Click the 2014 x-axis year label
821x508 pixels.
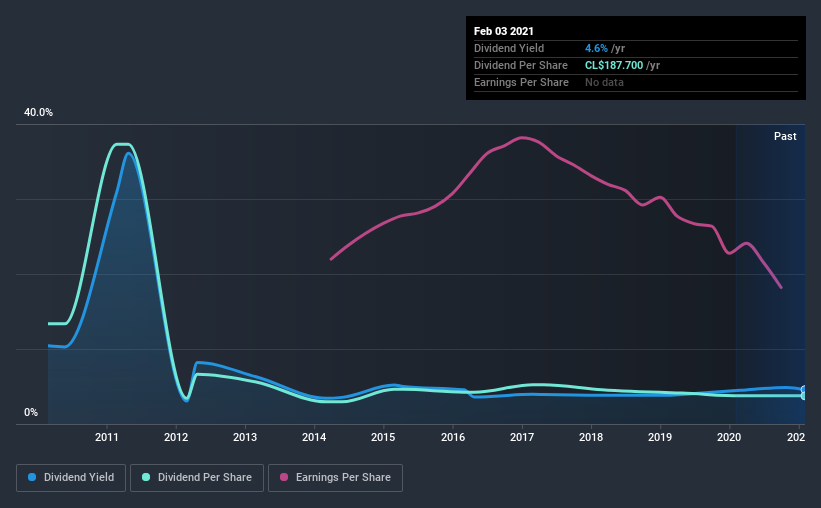click(314, 437)
